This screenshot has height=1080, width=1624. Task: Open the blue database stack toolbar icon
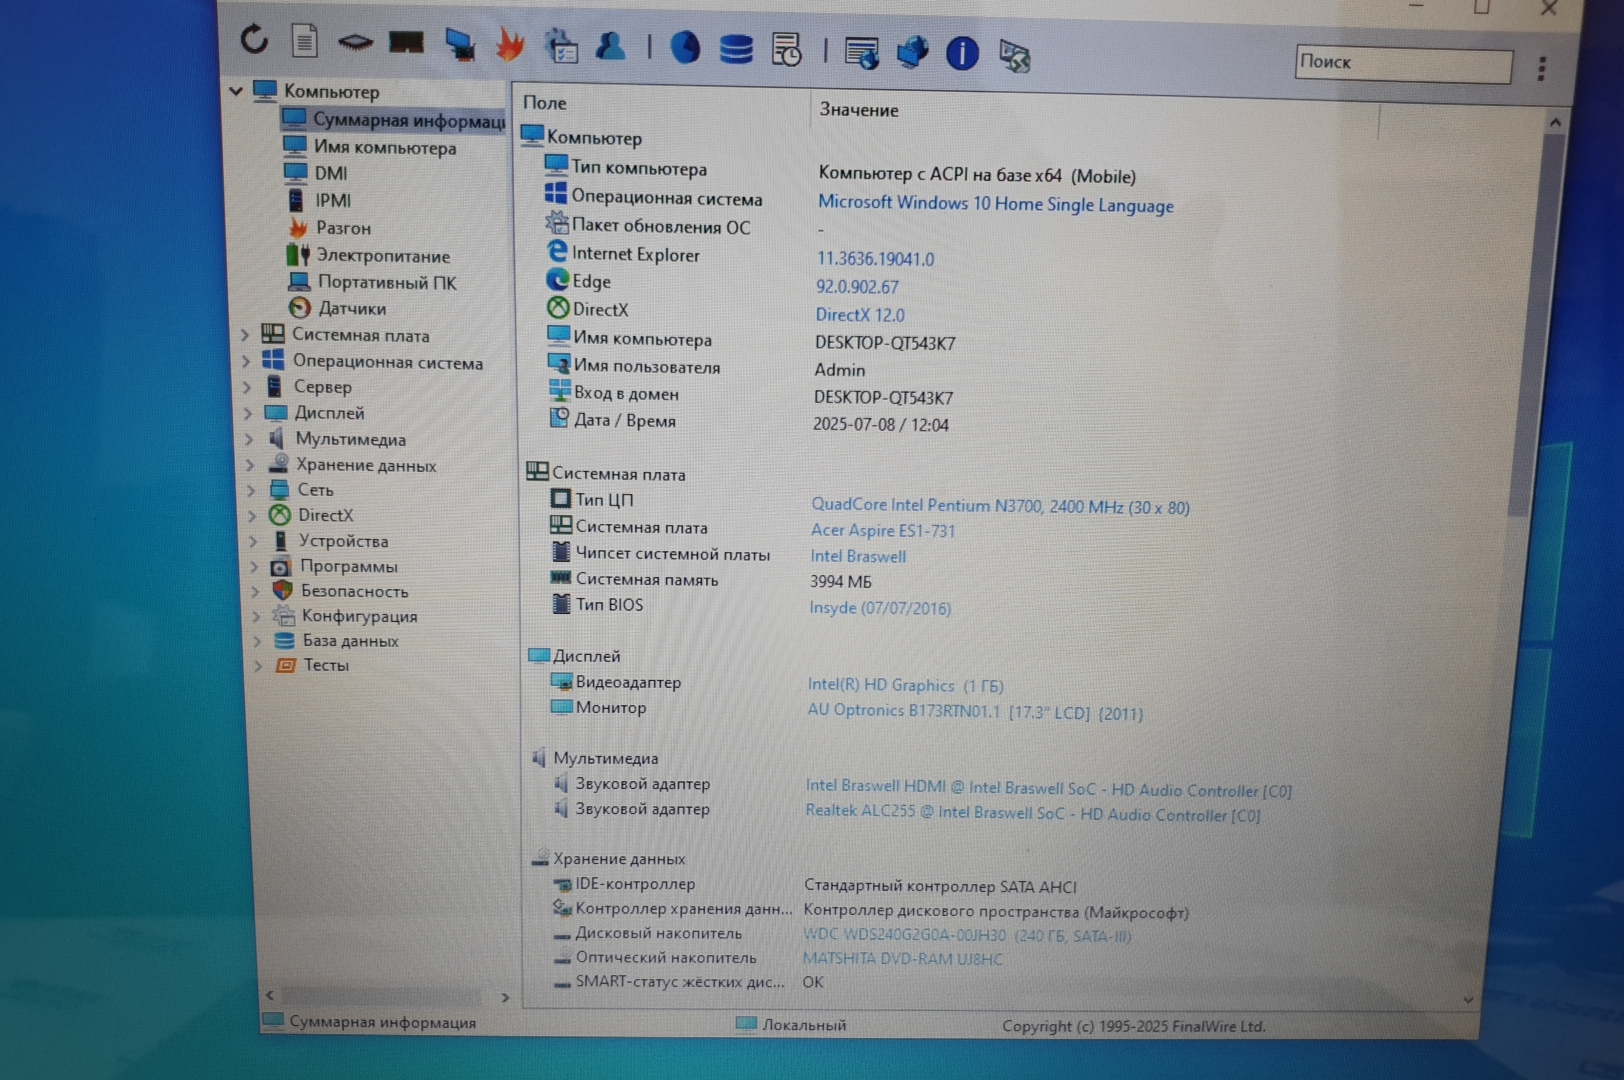click(736, 48)
